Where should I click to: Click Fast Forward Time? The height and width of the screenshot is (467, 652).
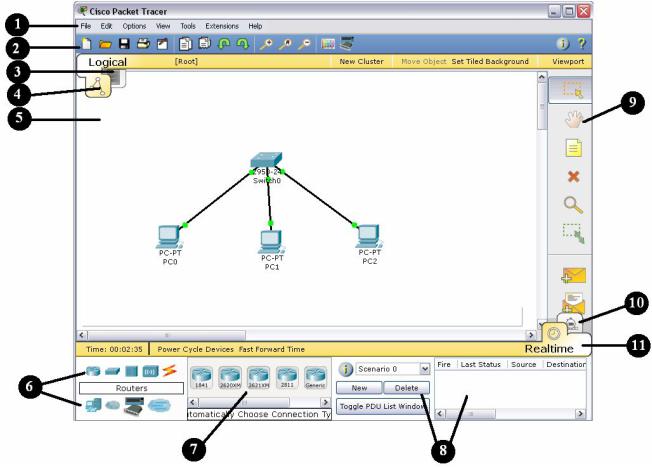click(x=272, y=349)
